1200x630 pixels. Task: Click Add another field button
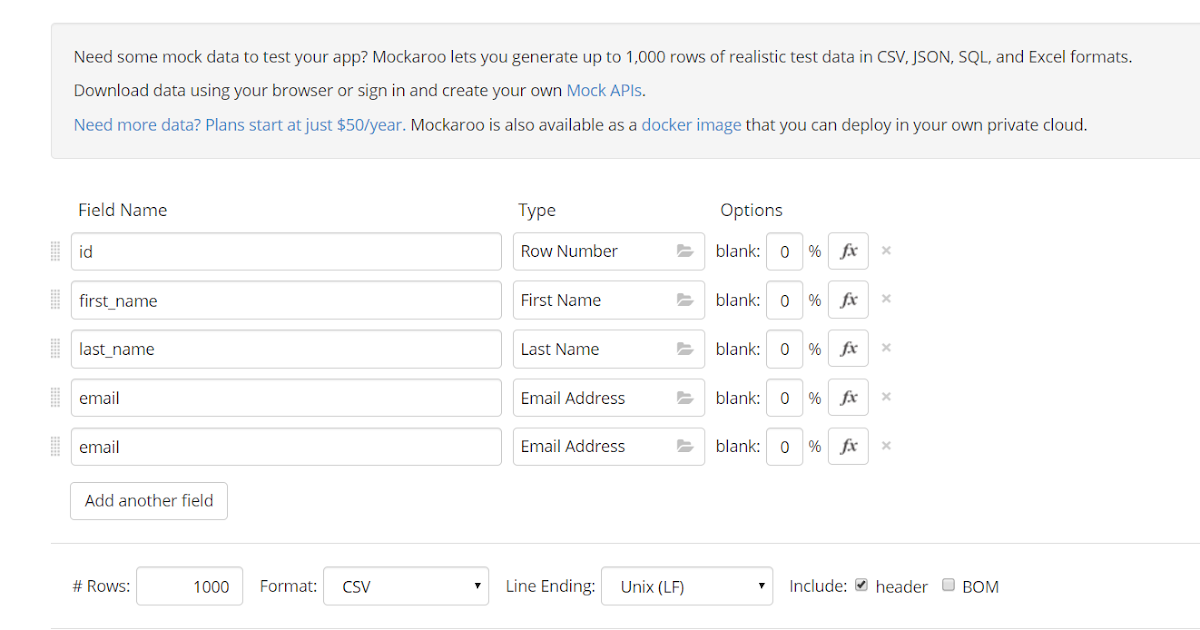click(149, 501)
